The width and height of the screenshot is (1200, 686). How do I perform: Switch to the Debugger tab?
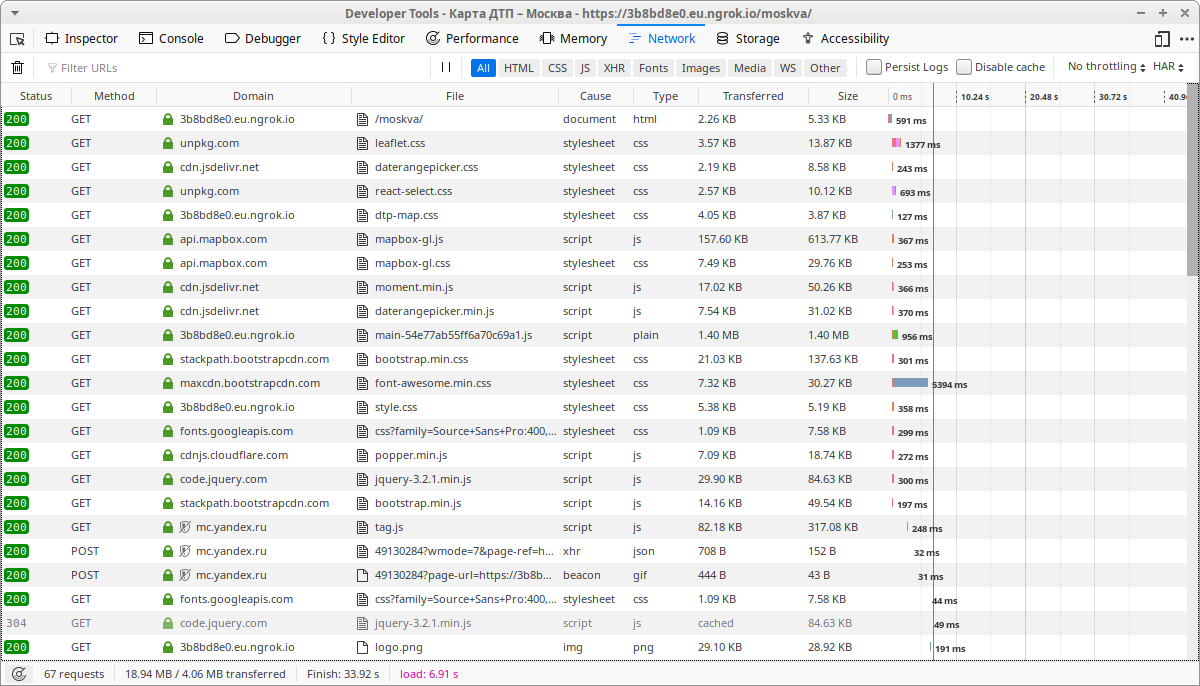pos(263,39)
